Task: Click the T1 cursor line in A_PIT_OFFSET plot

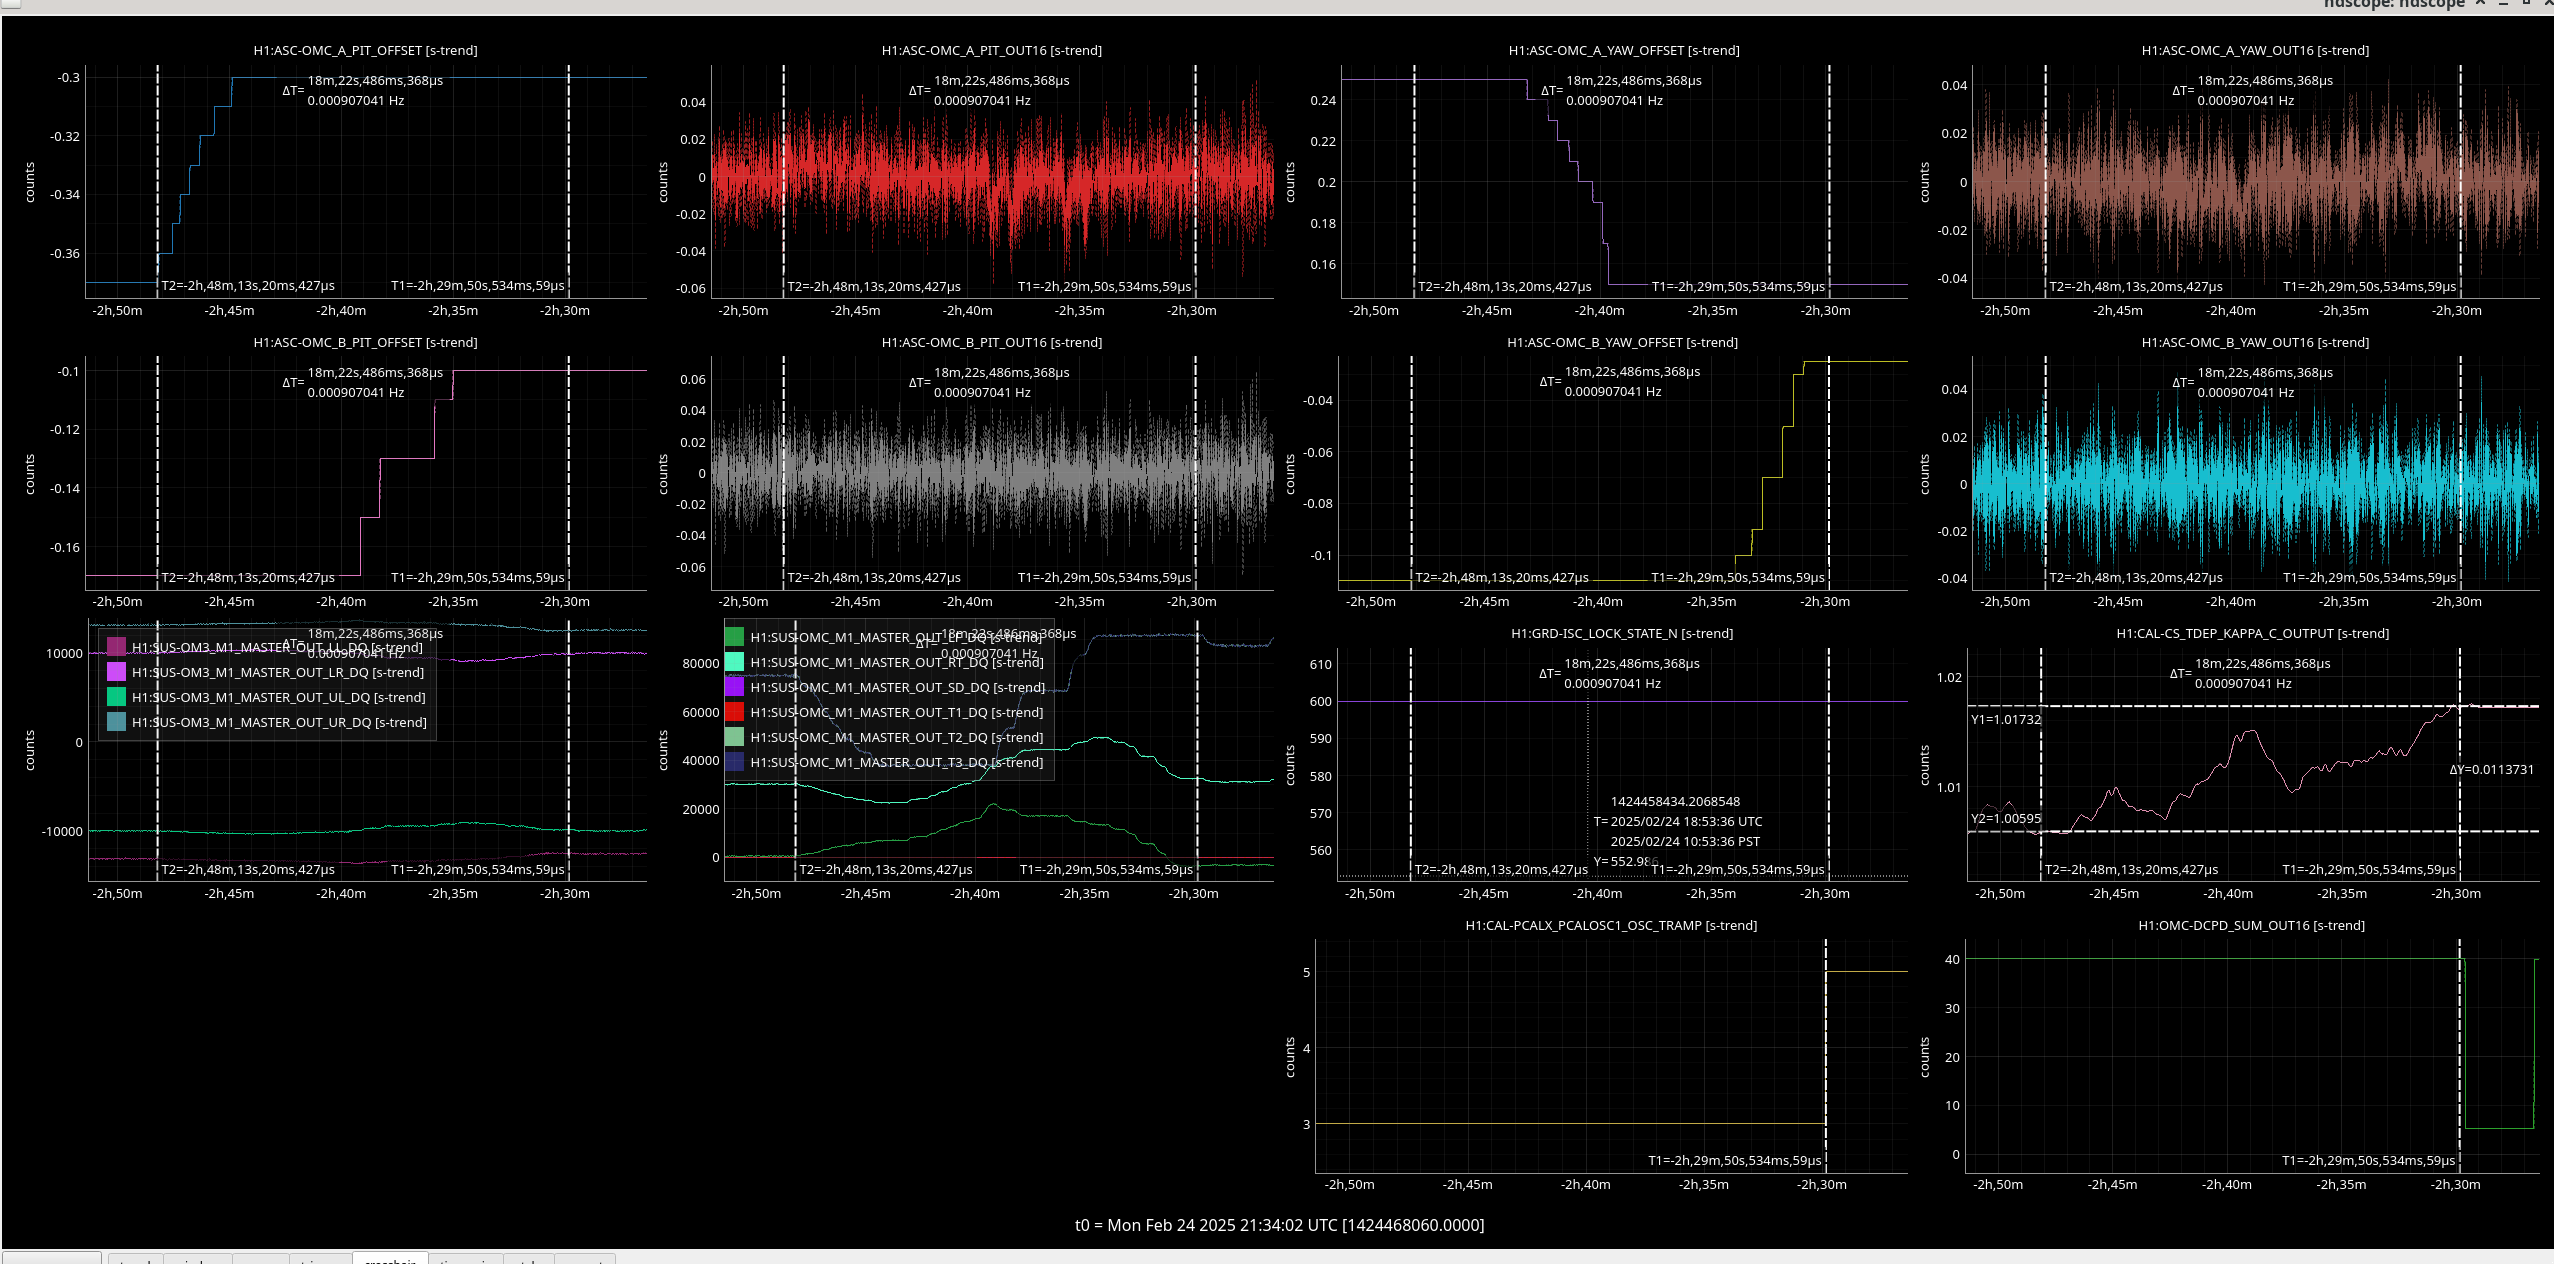Action: tap(569, 180)
